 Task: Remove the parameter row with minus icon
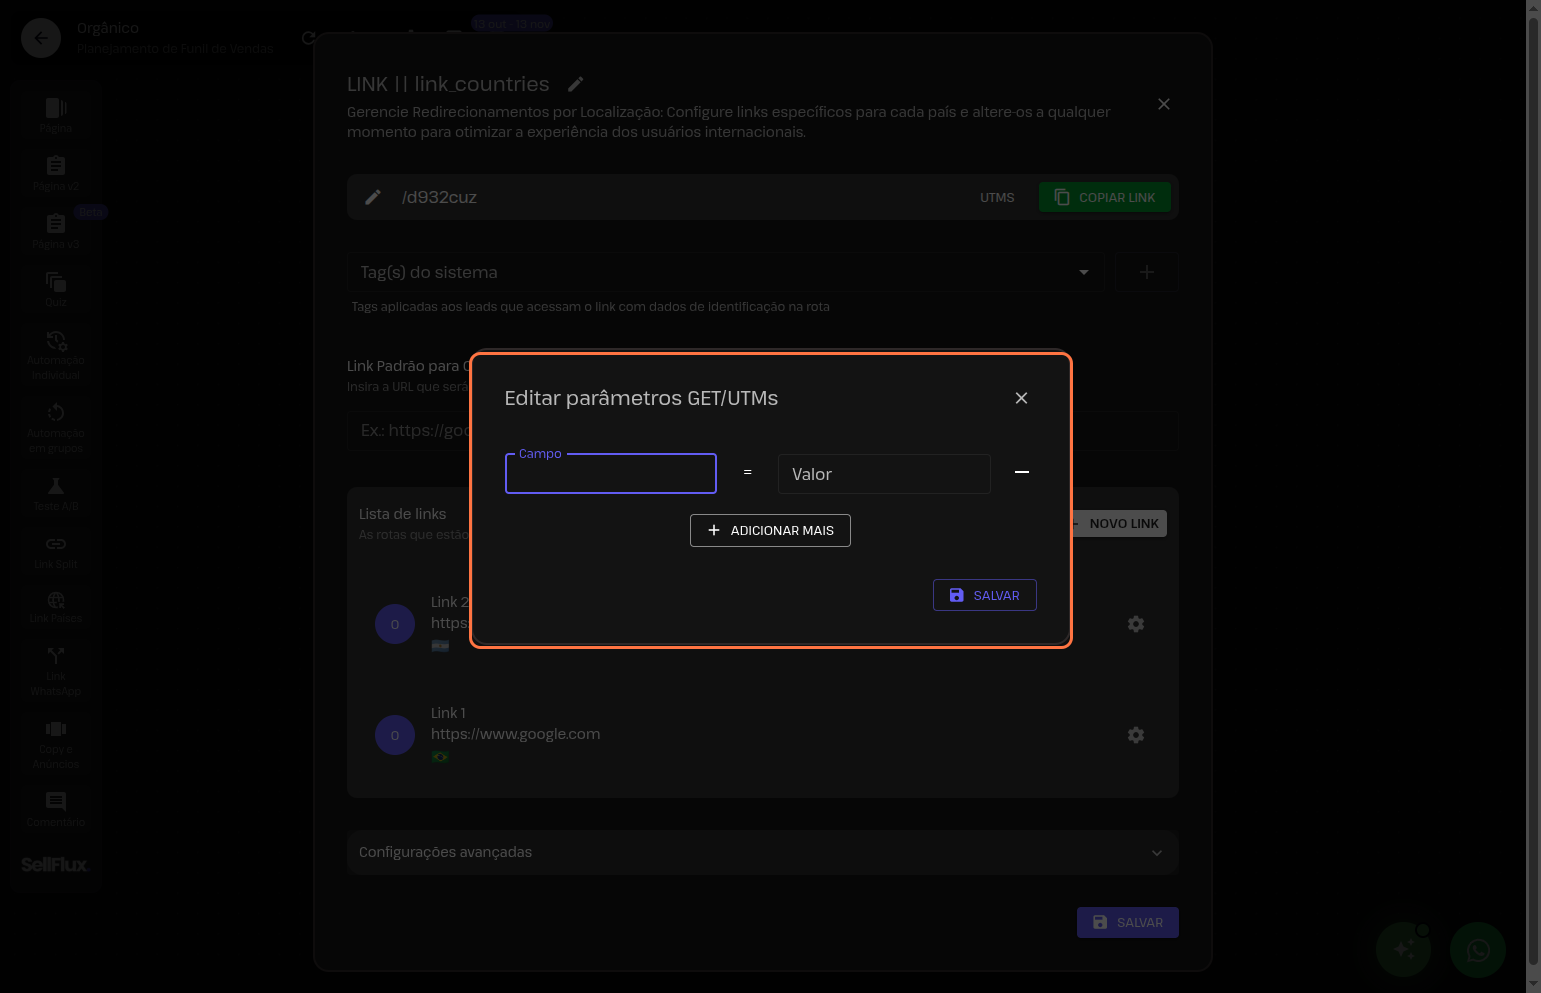click(1021, 472)
